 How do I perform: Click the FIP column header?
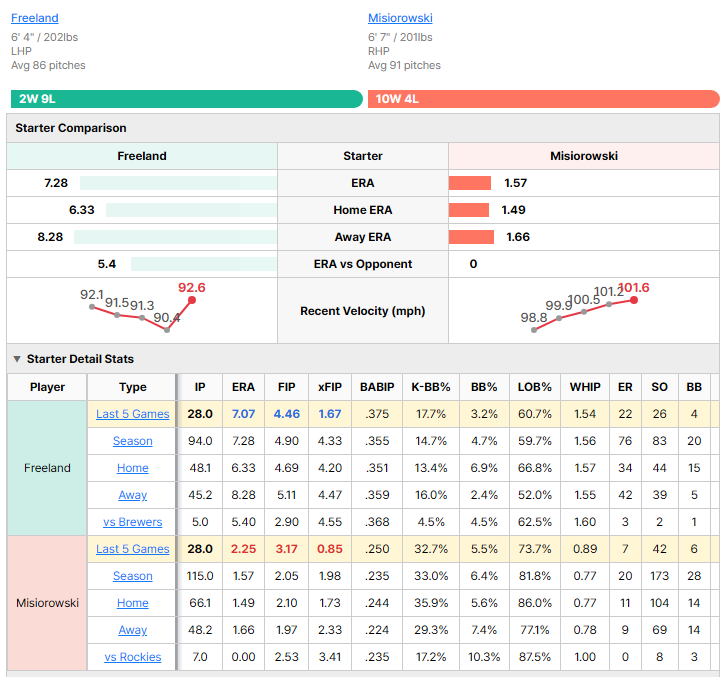pyautogui.click(x=286, y=387)
